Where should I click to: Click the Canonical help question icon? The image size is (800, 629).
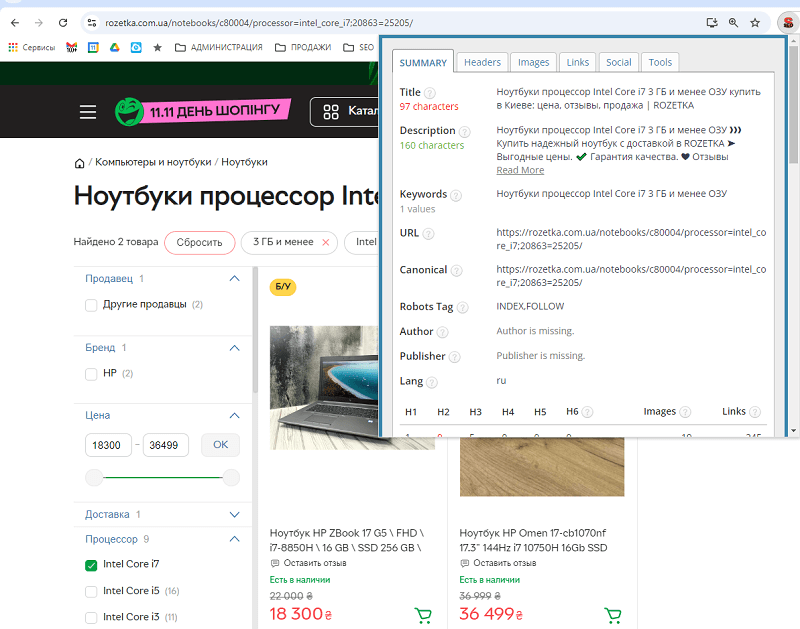tap(457, 270)
